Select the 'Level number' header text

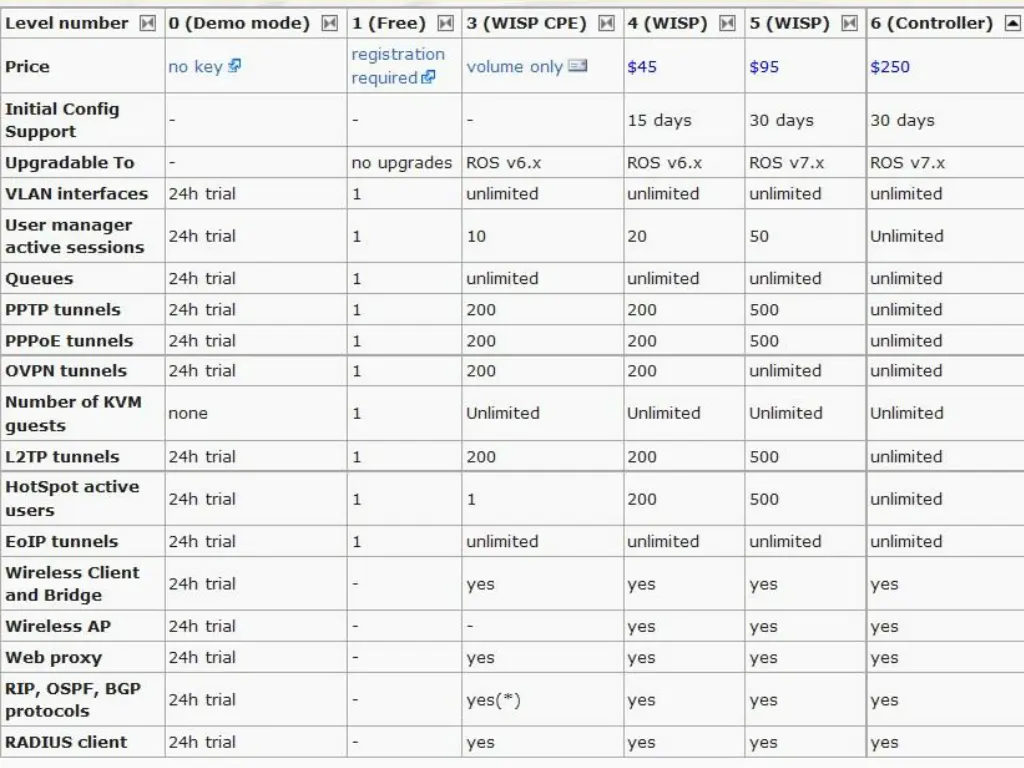point(67,24)
